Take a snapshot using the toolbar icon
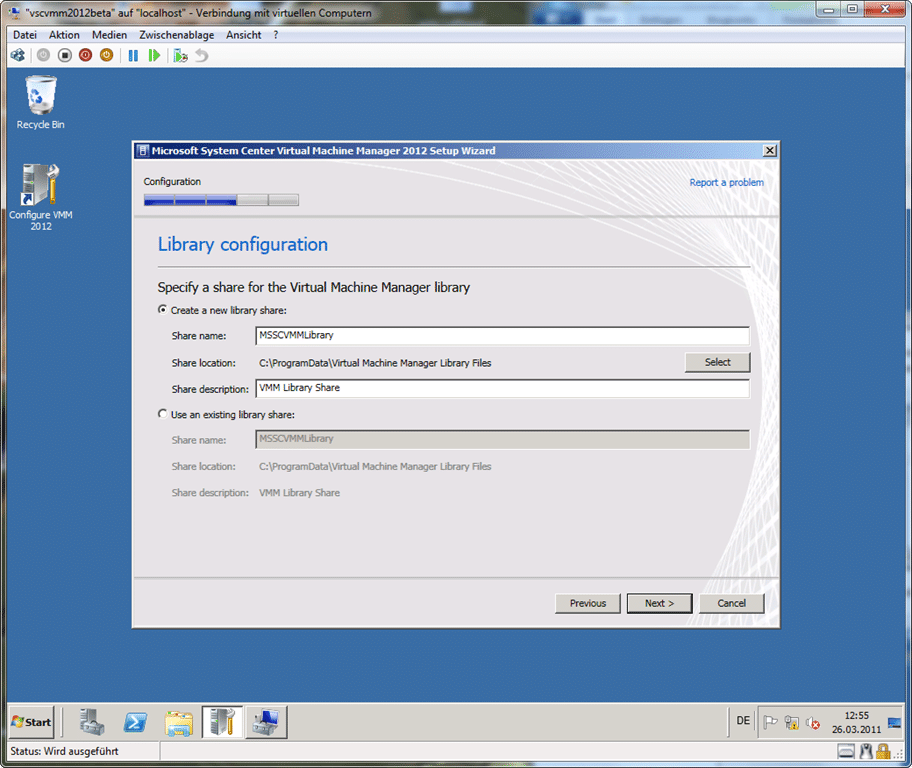 (180, 55)
